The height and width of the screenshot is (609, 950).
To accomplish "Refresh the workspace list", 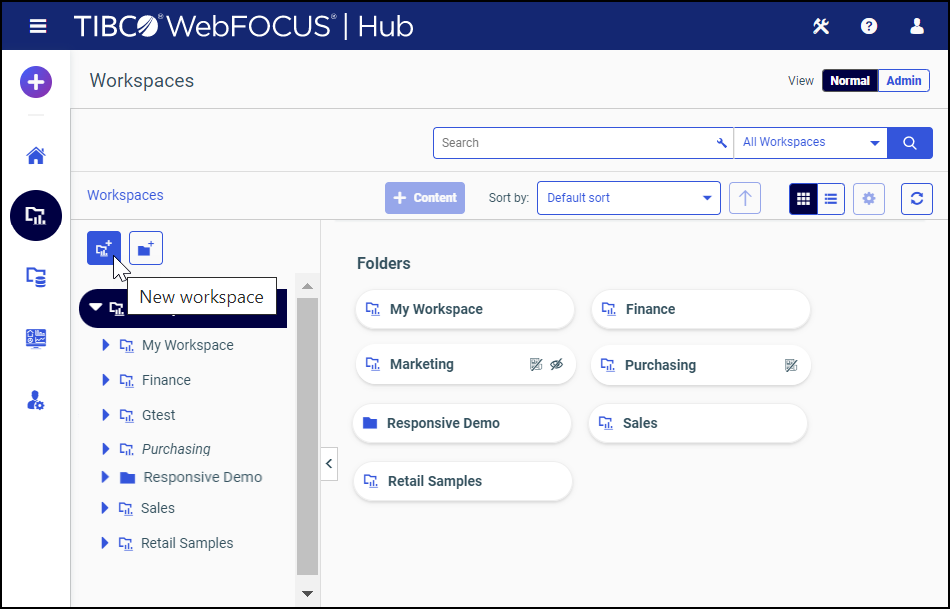I will point(916,199).
